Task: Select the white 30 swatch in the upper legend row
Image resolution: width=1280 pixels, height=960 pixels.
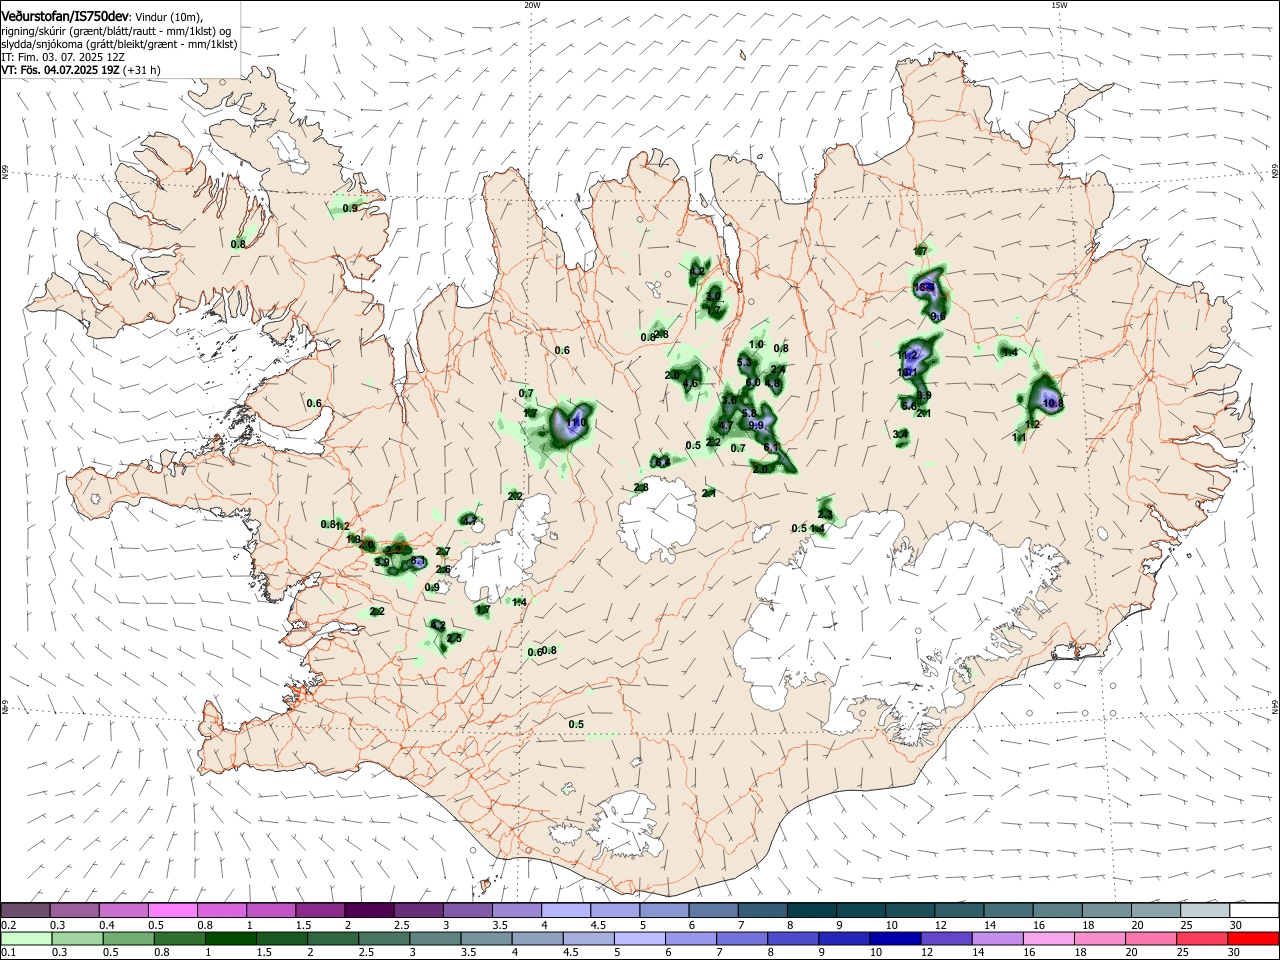Action: [x=1254, y=911]
